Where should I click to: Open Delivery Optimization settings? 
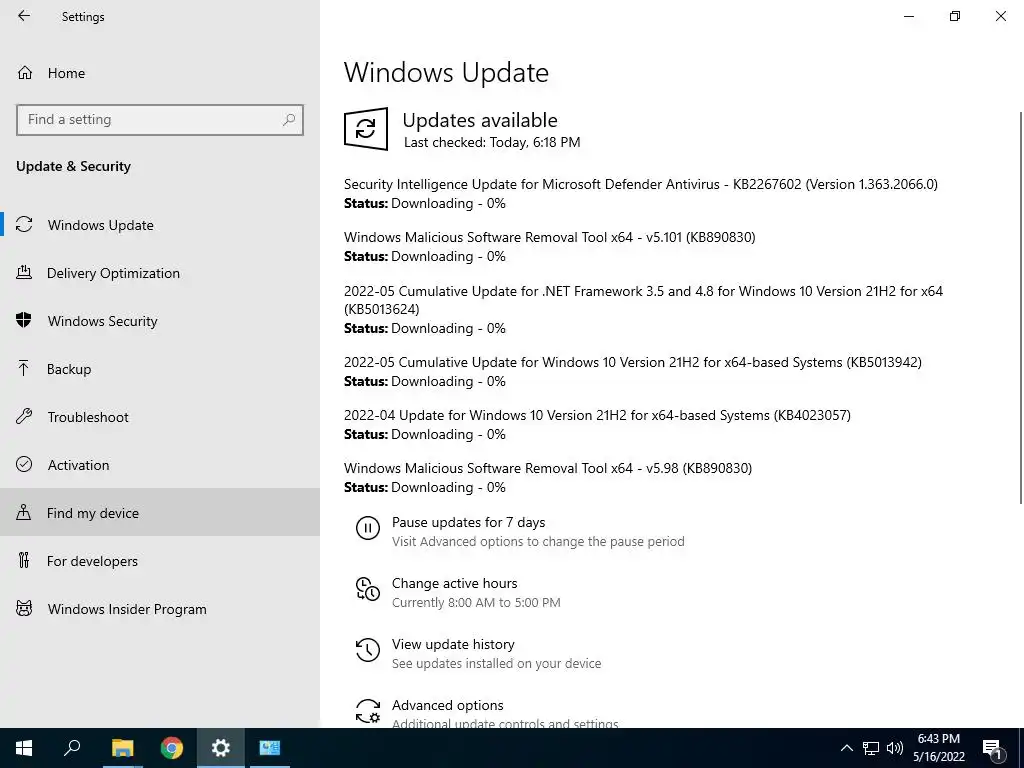point(160,273)
